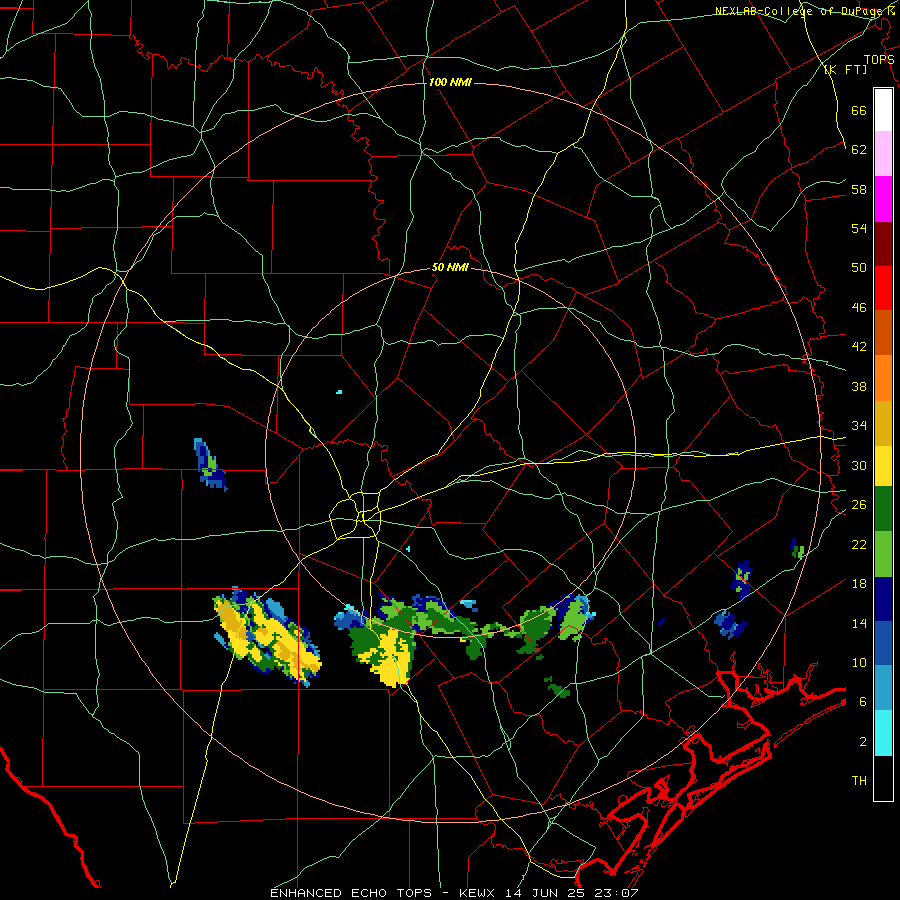The width and height of the screenshot is (900, 900).
Task: Click the legend value 30
Action: 859,465
